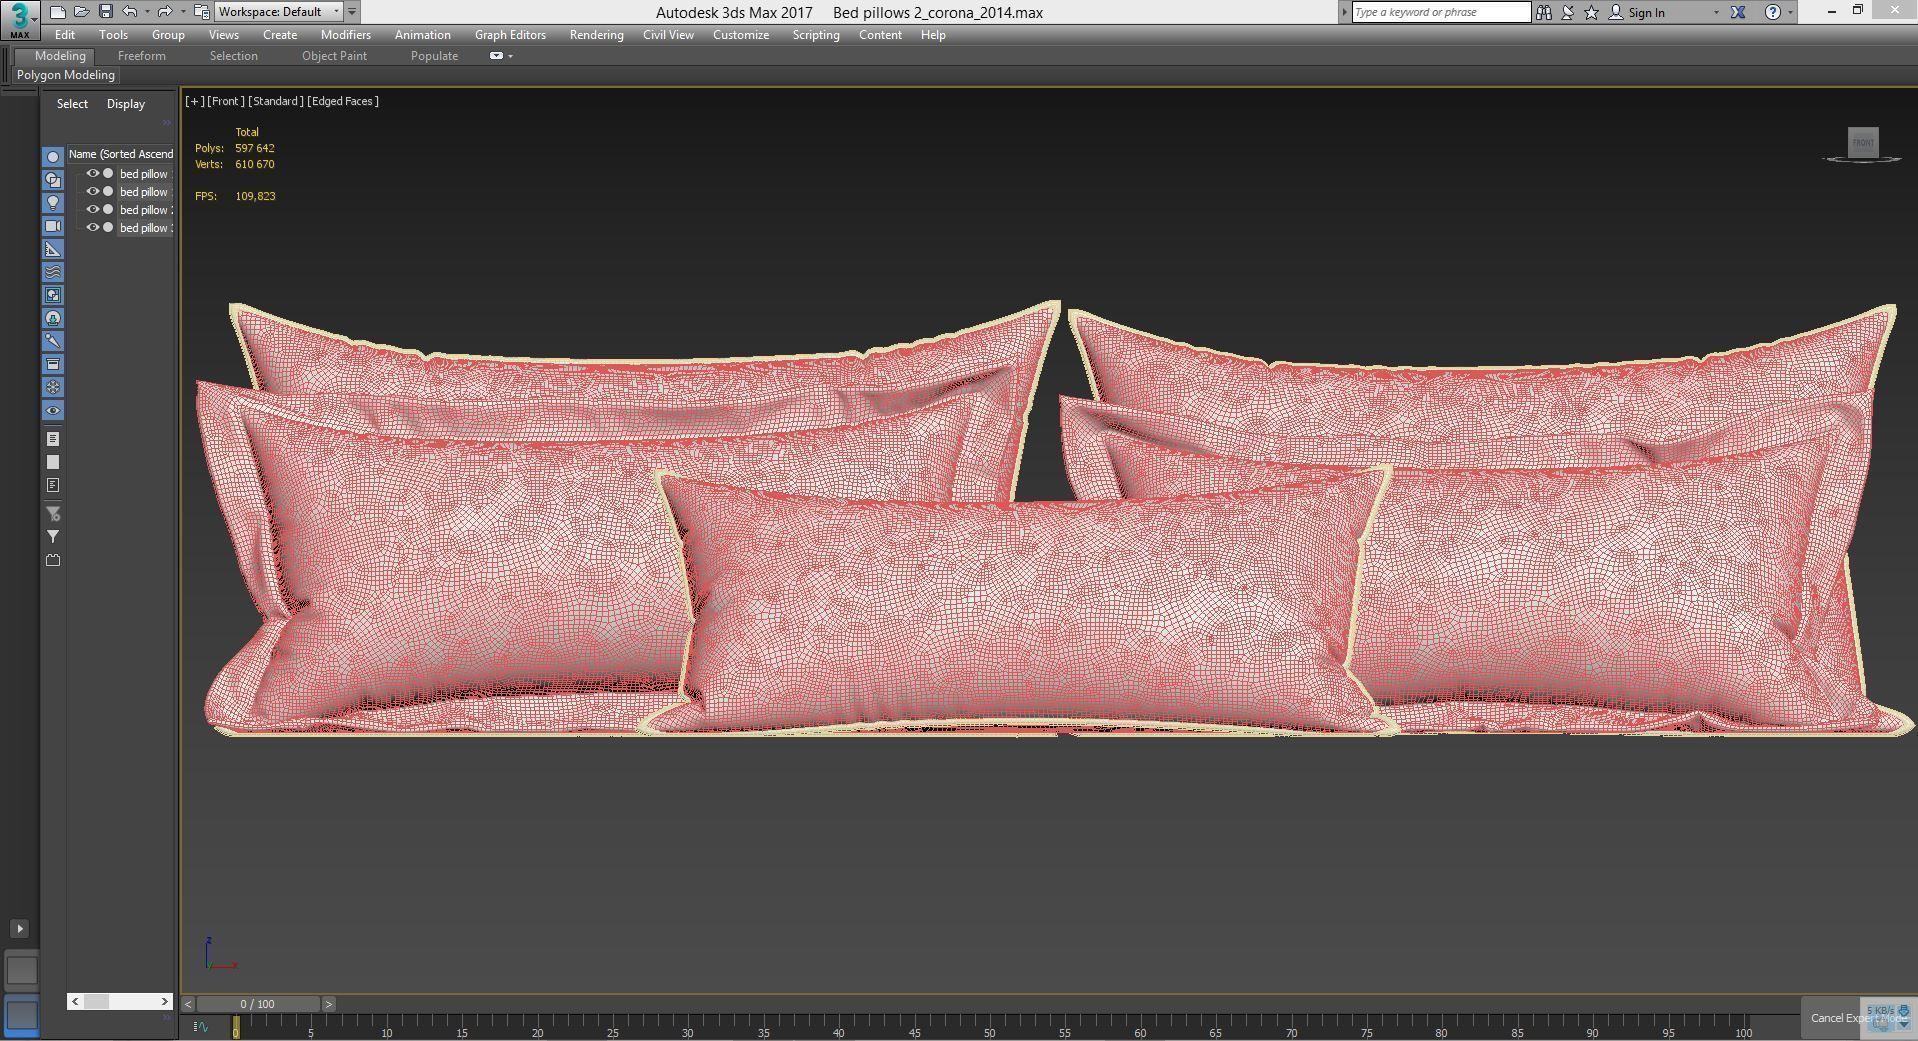Click the Display All icon in Scene Explorer

53,439
